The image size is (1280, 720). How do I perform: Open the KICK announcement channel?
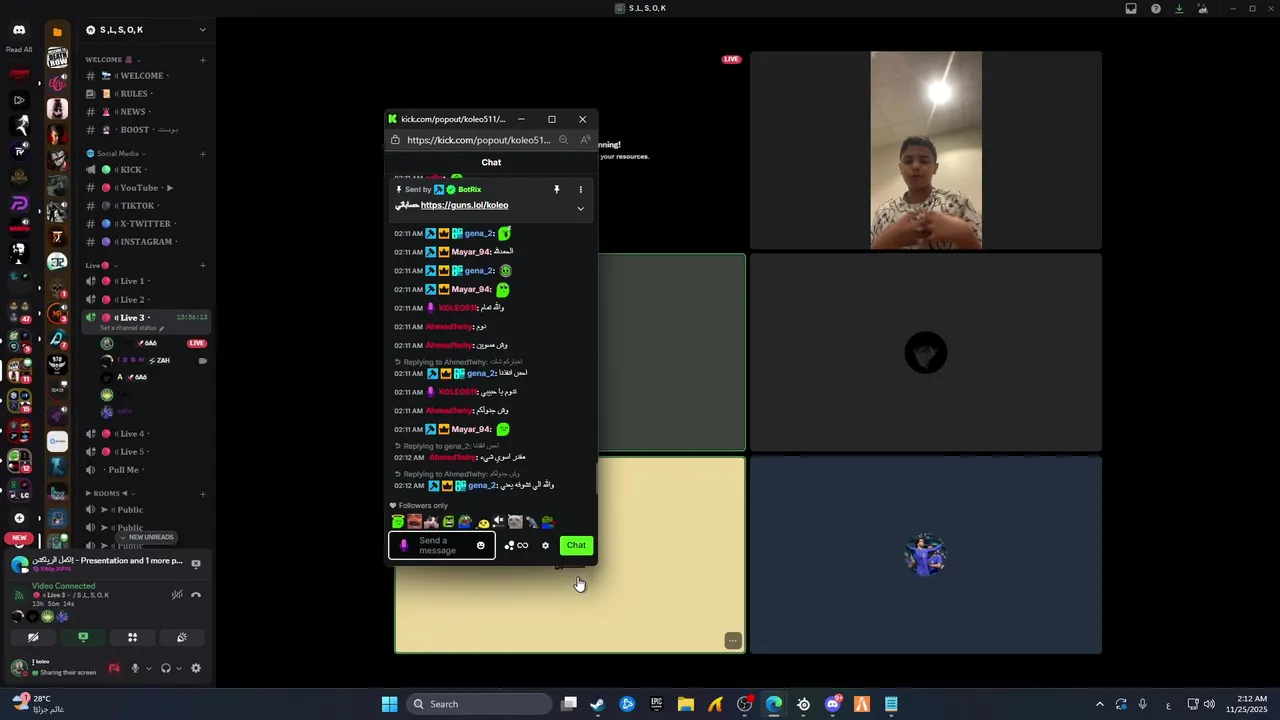(146, 170)
